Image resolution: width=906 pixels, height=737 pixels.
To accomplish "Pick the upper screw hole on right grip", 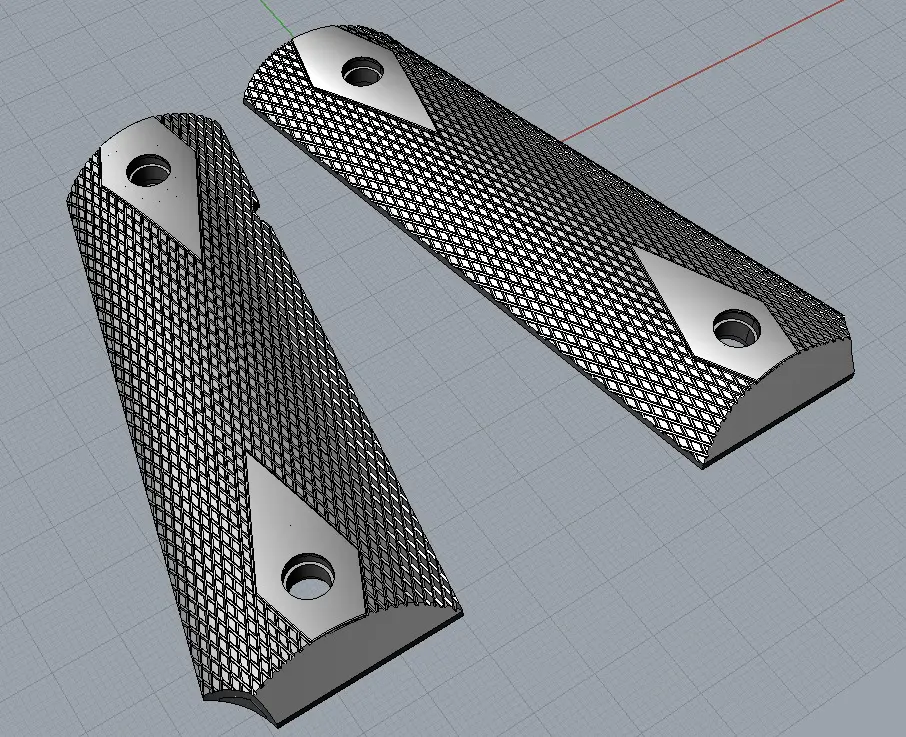I will [x=363, y=72].
